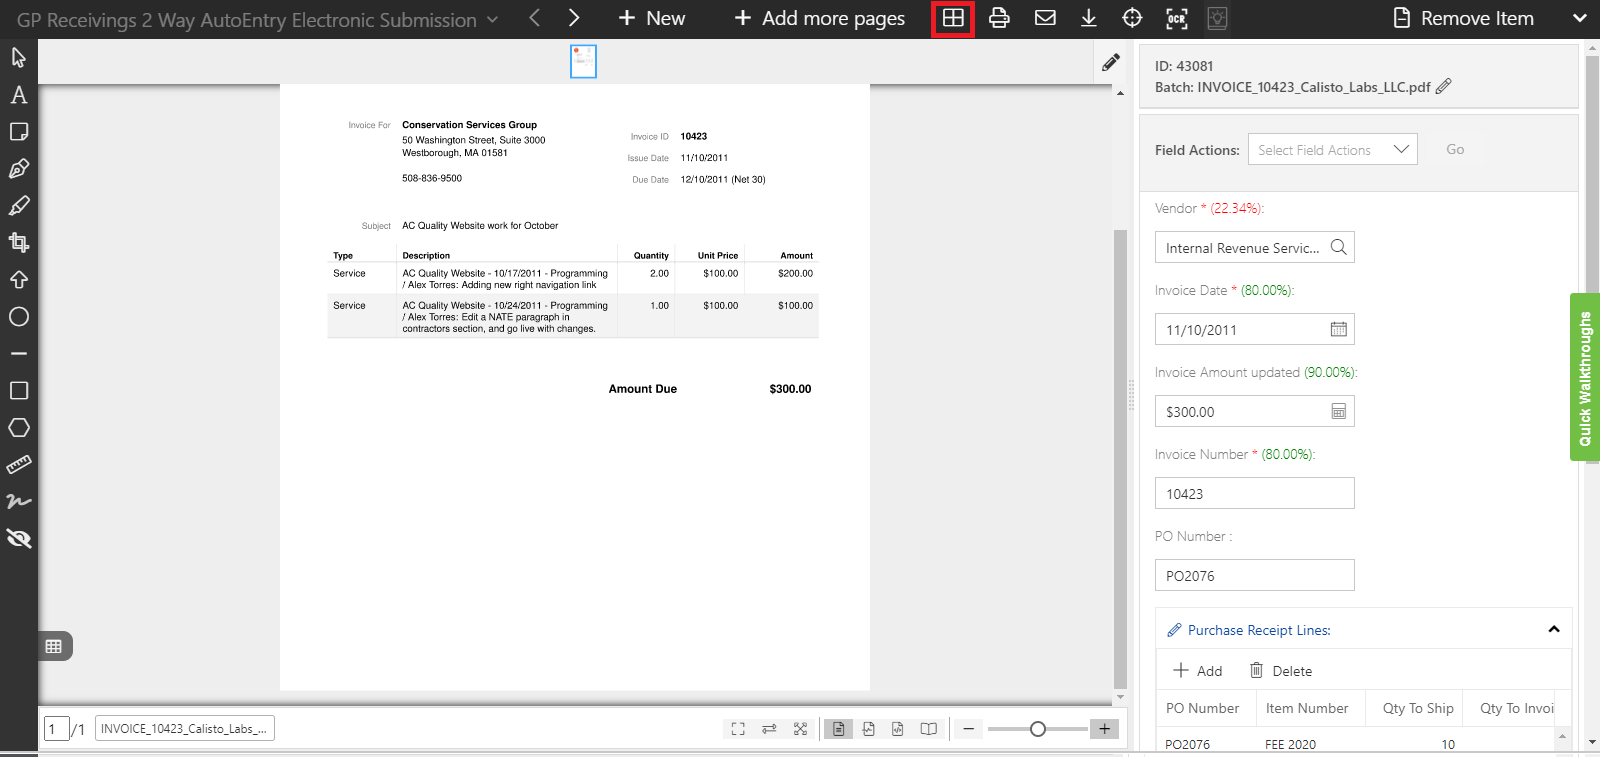Click Remove Item button
1600x757 pixels.
tap(1464, 18)
